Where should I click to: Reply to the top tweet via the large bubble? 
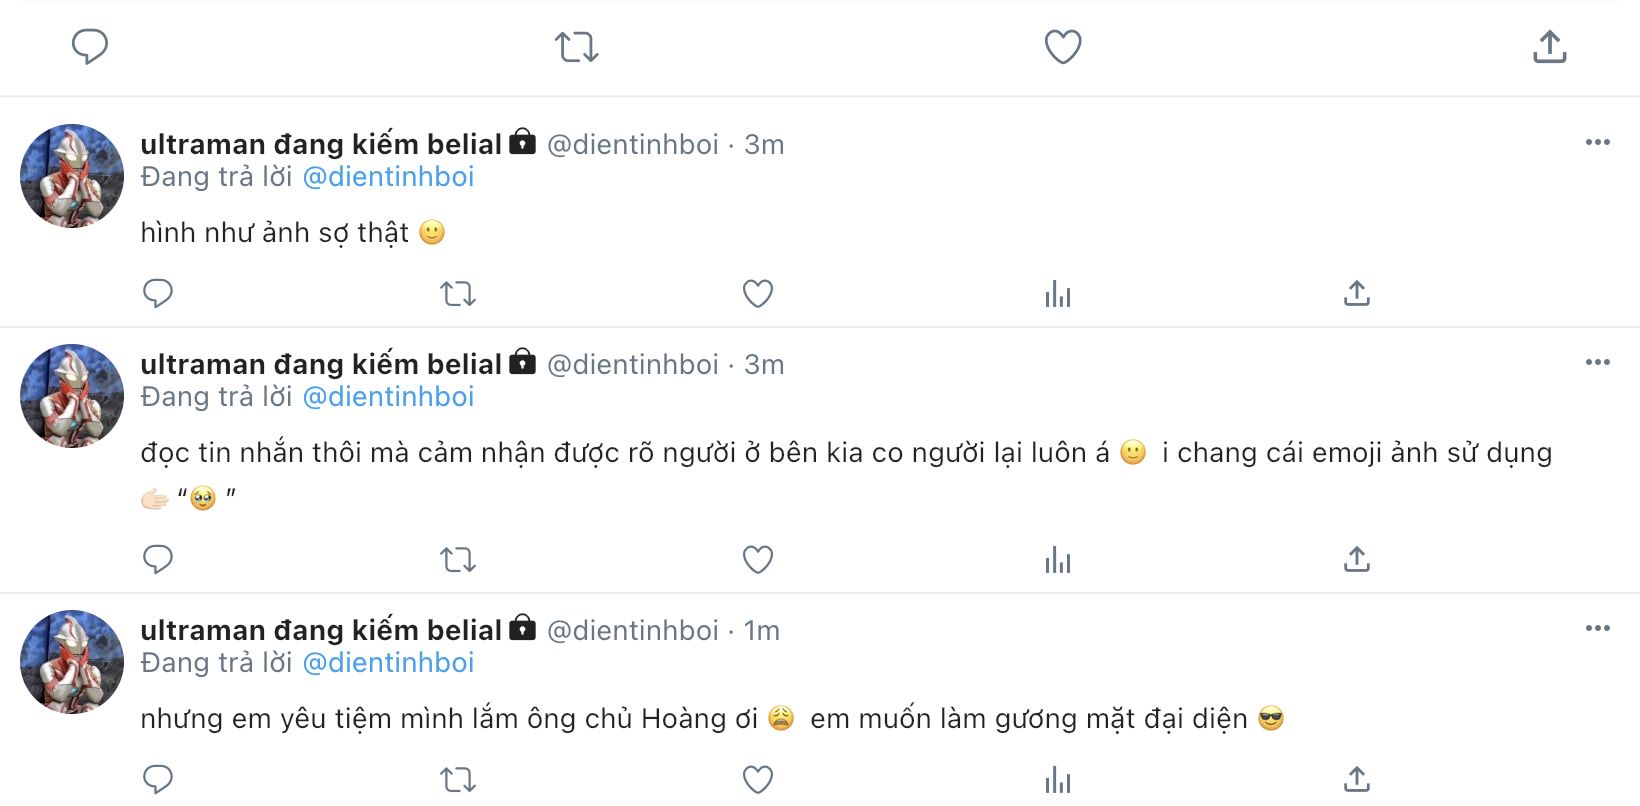coord(90,47)
